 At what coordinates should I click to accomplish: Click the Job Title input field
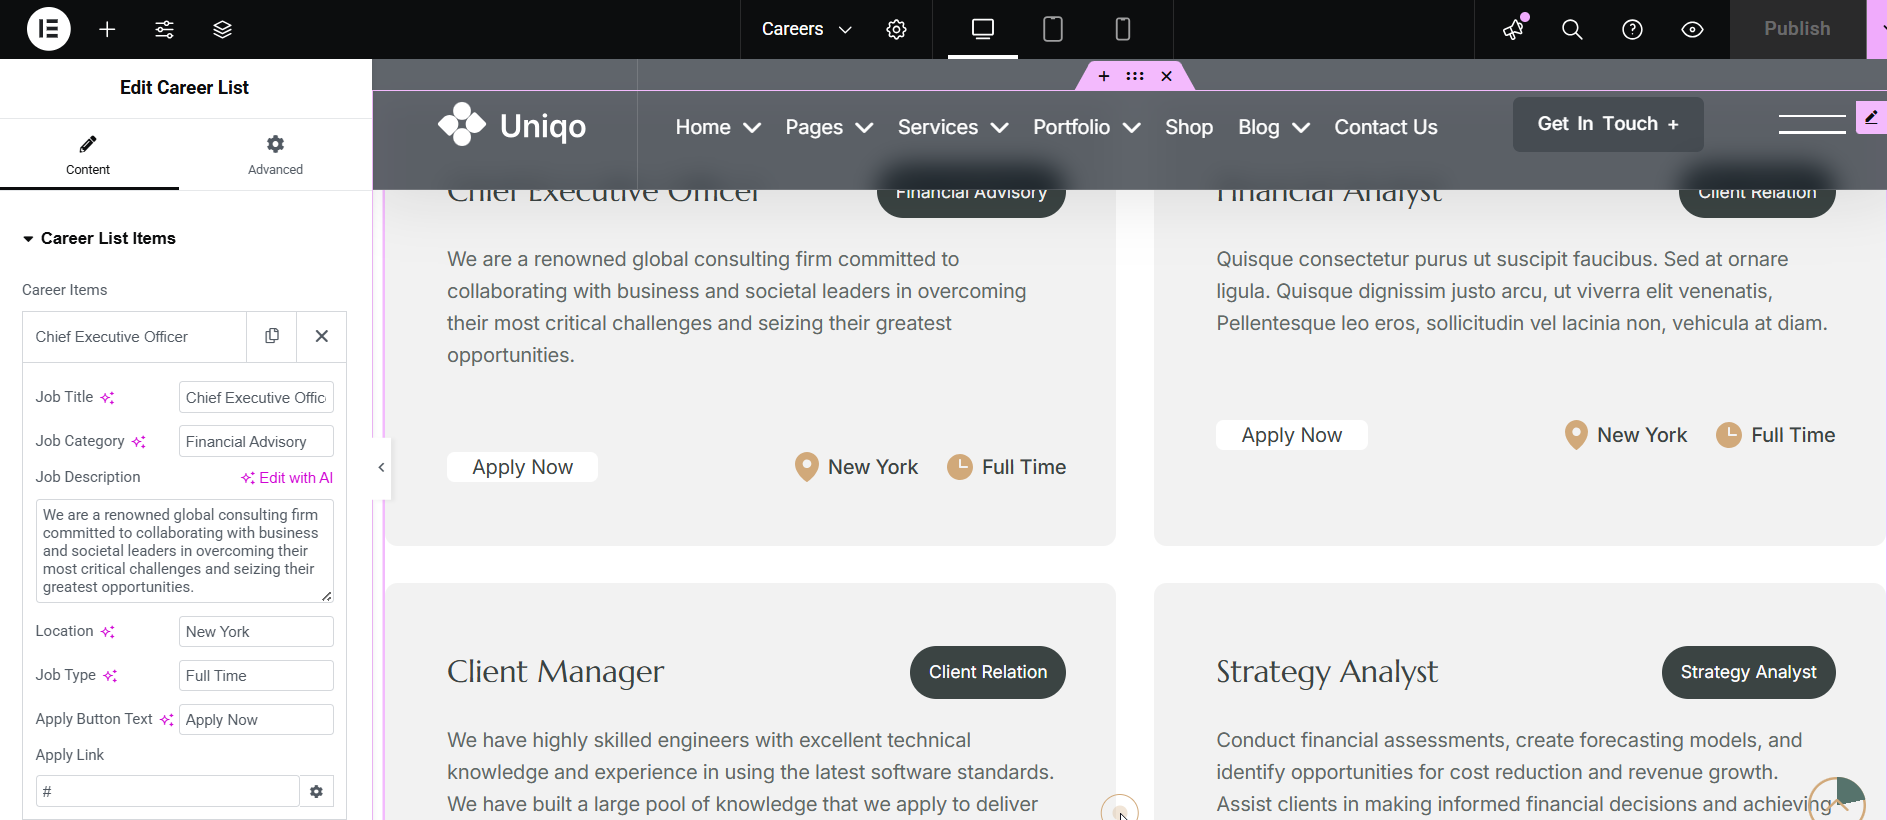coord(256,397)
